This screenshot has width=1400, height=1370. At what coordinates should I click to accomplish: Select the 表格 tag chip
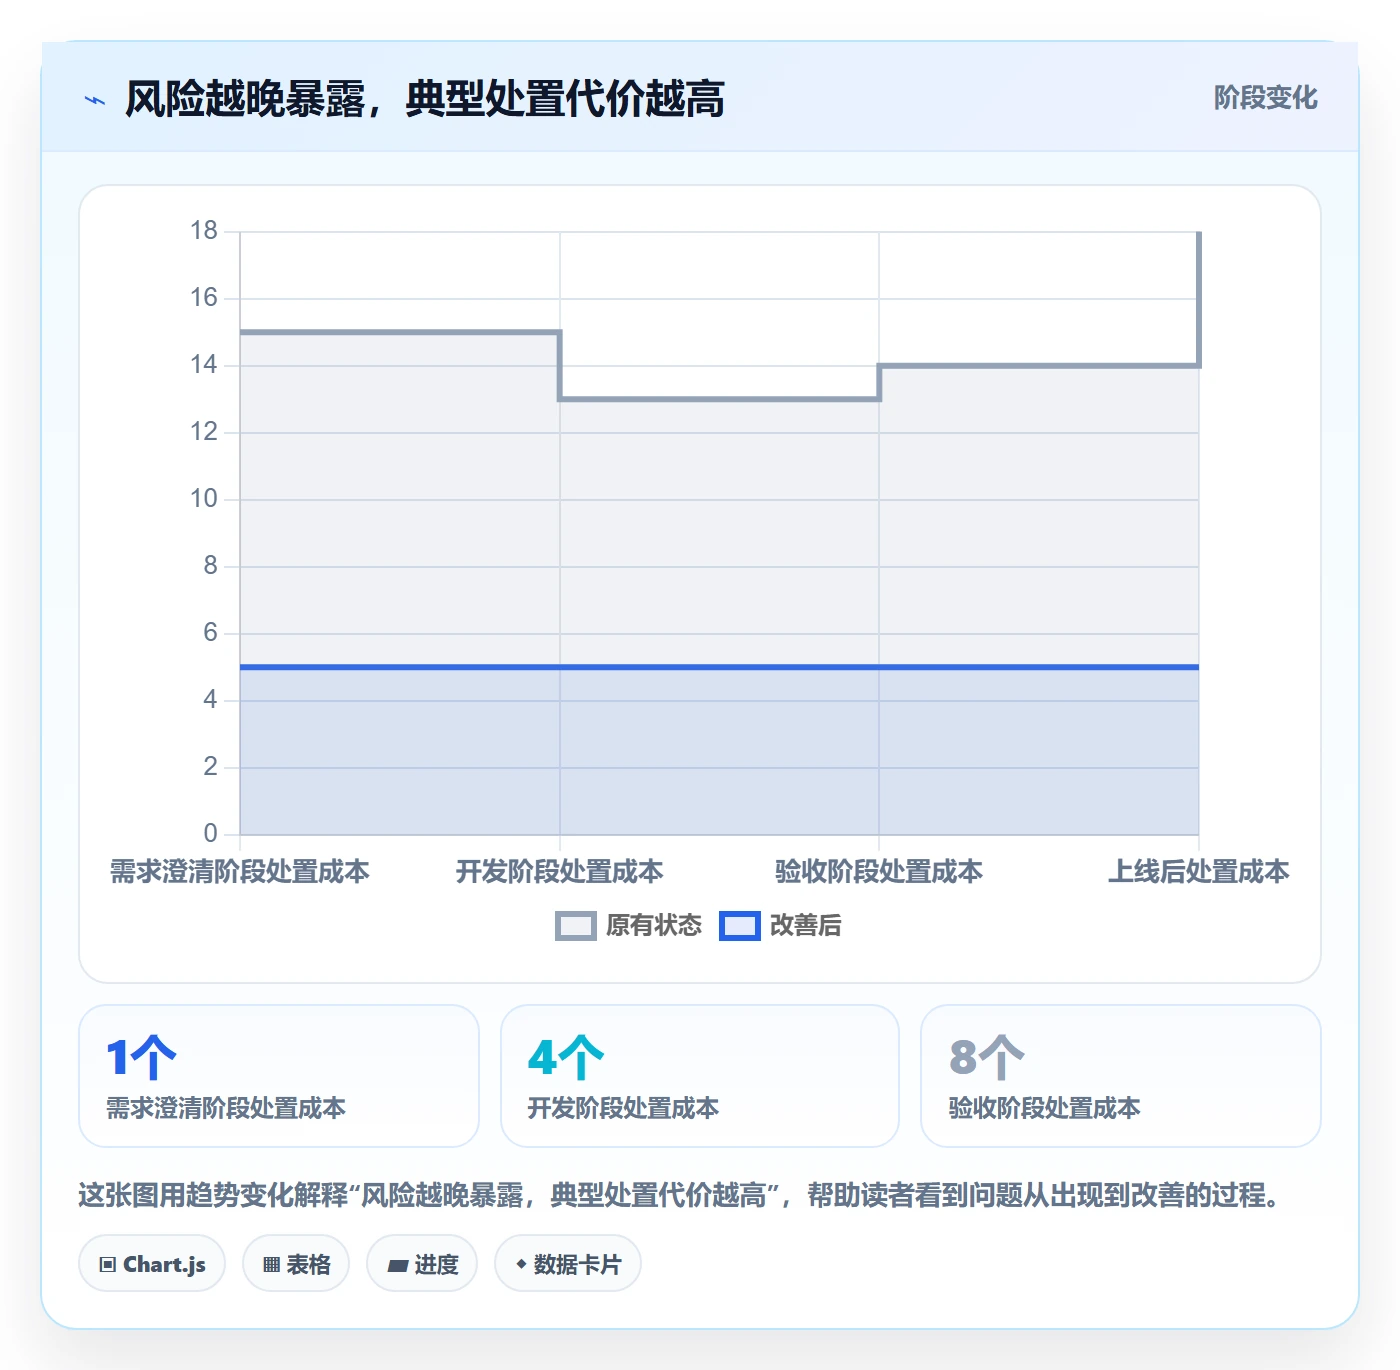[296, 1264]
